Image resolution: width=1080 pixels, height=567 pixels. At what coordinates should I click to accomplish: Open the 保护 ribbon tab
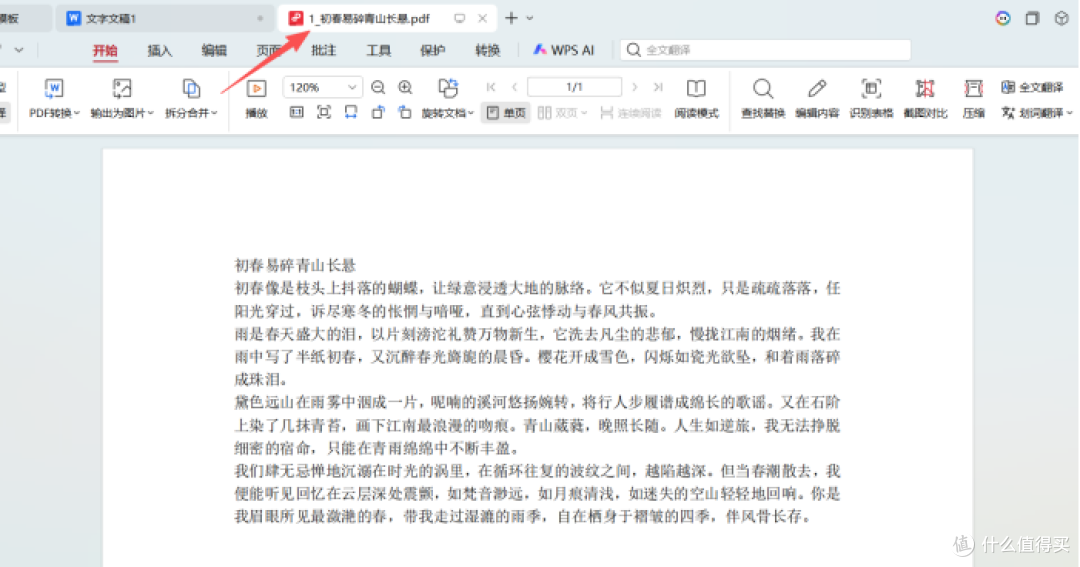click(x=433, y=50)
